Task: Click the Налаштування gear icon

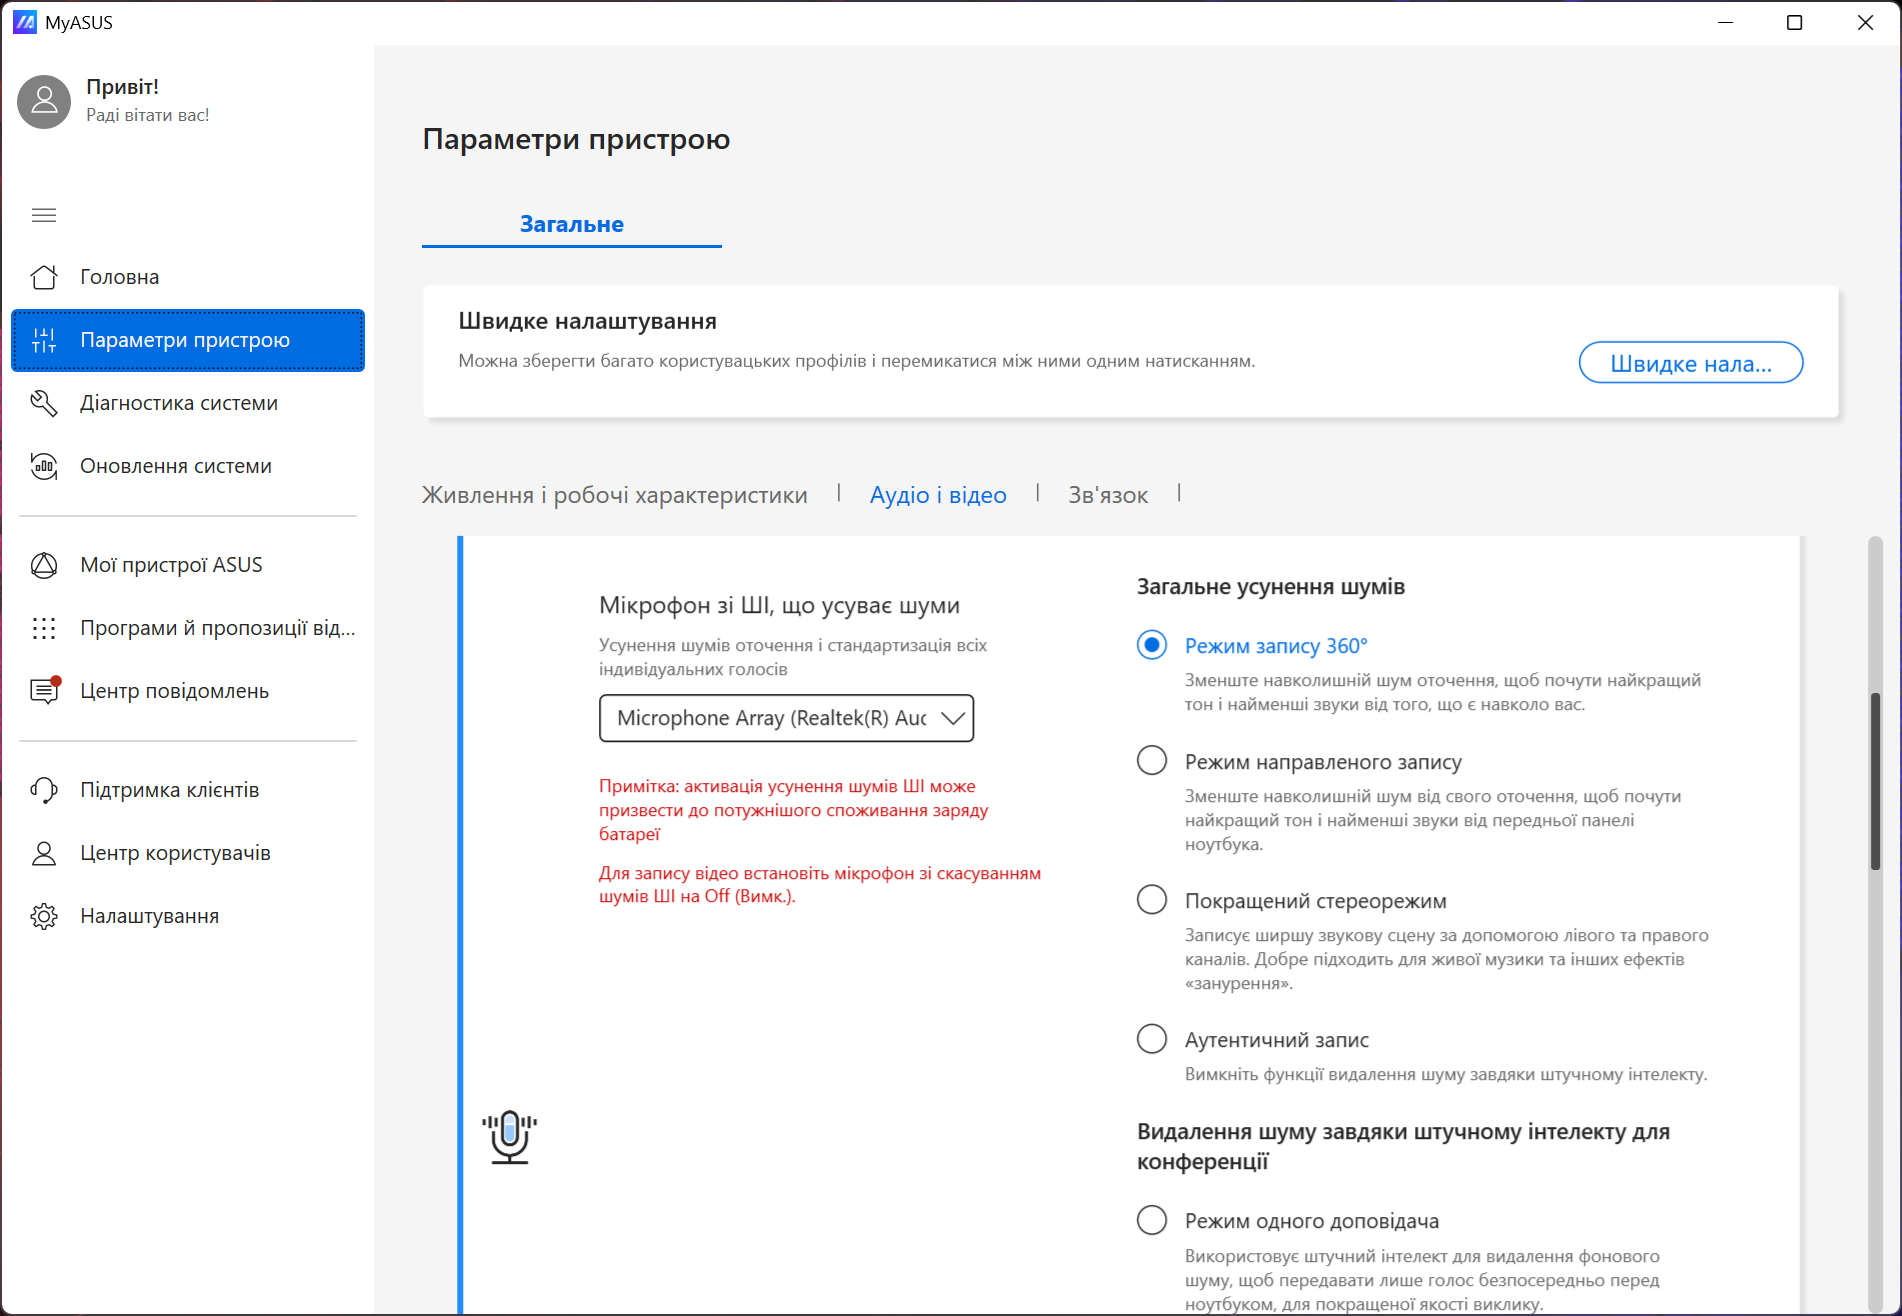Action: (x=44, y=916)
